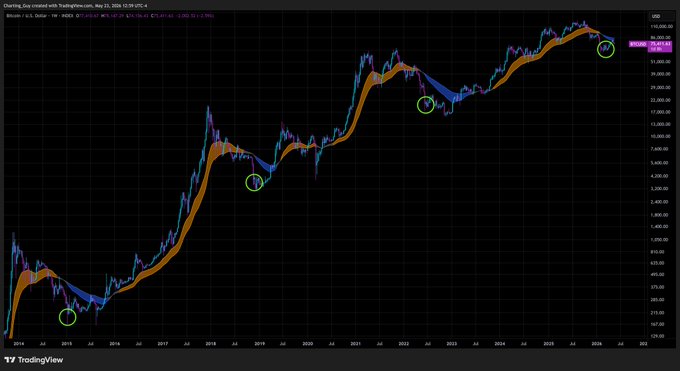
Task: Click the 2021 label on time axis
Action: pos(356,344)
